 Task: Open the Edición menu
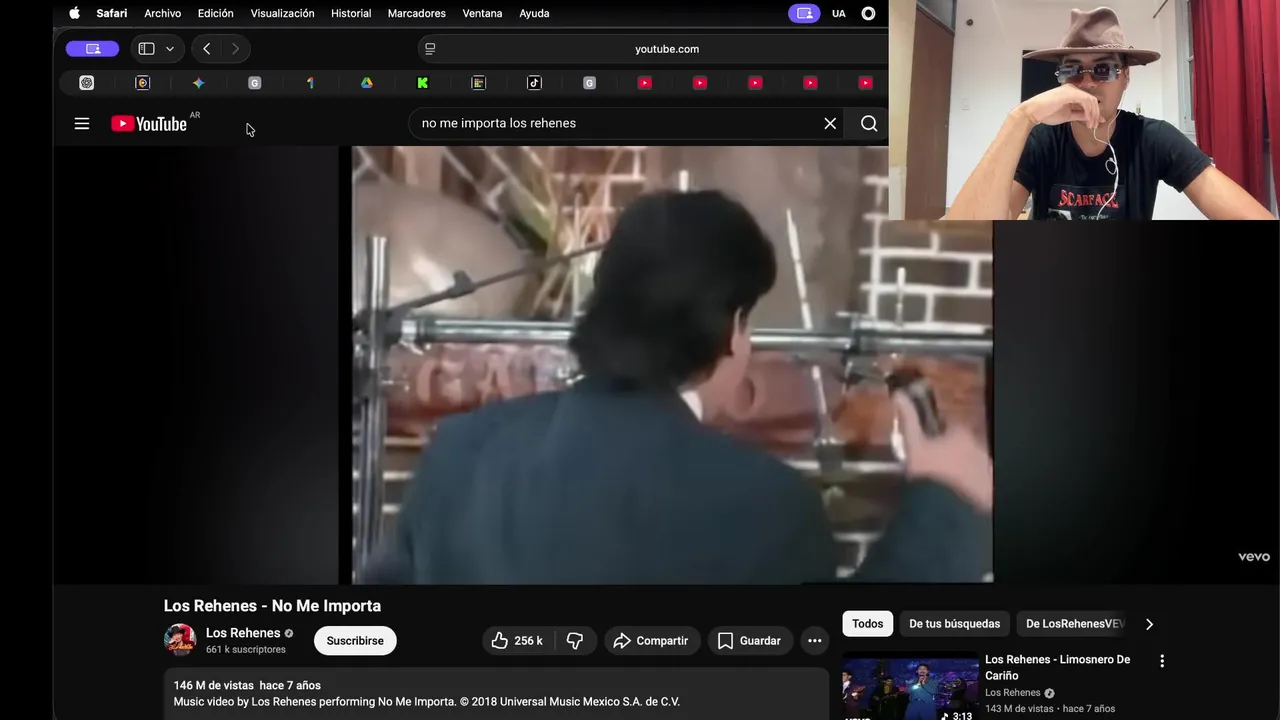(215, 13)
